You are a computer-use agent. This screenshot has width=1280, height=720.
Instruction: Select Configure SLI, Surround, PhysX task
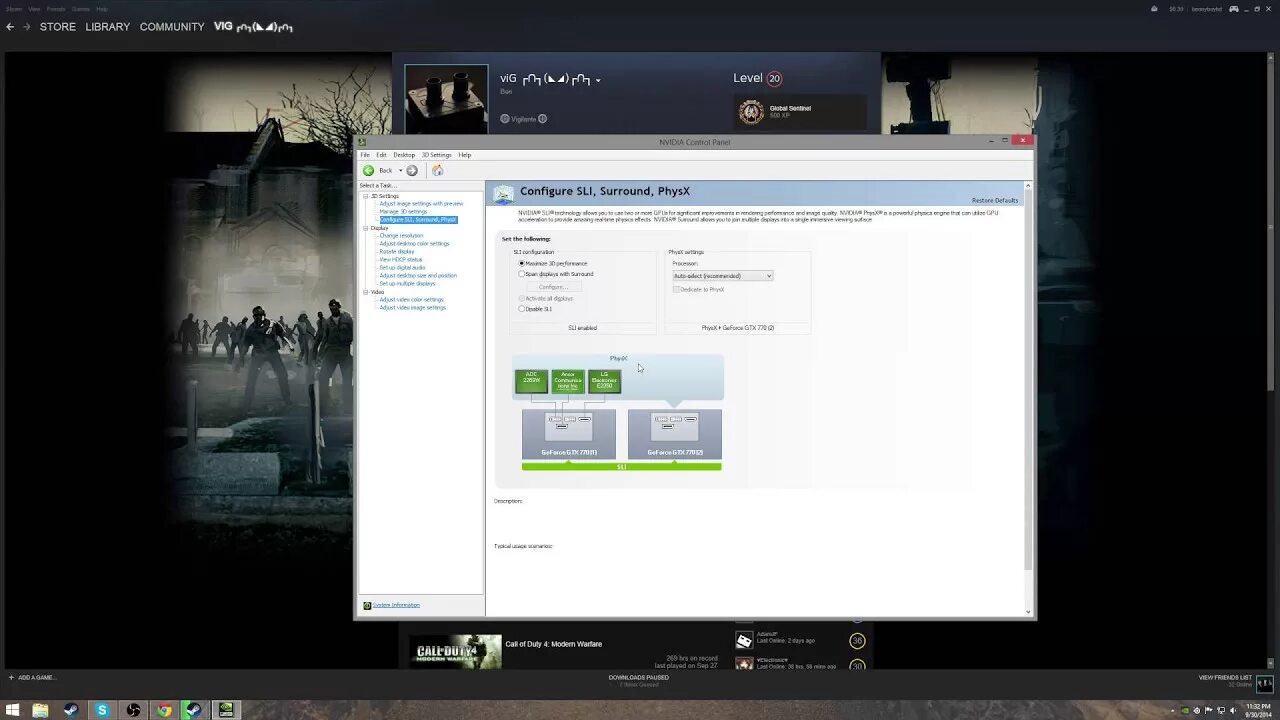(417, 220)
